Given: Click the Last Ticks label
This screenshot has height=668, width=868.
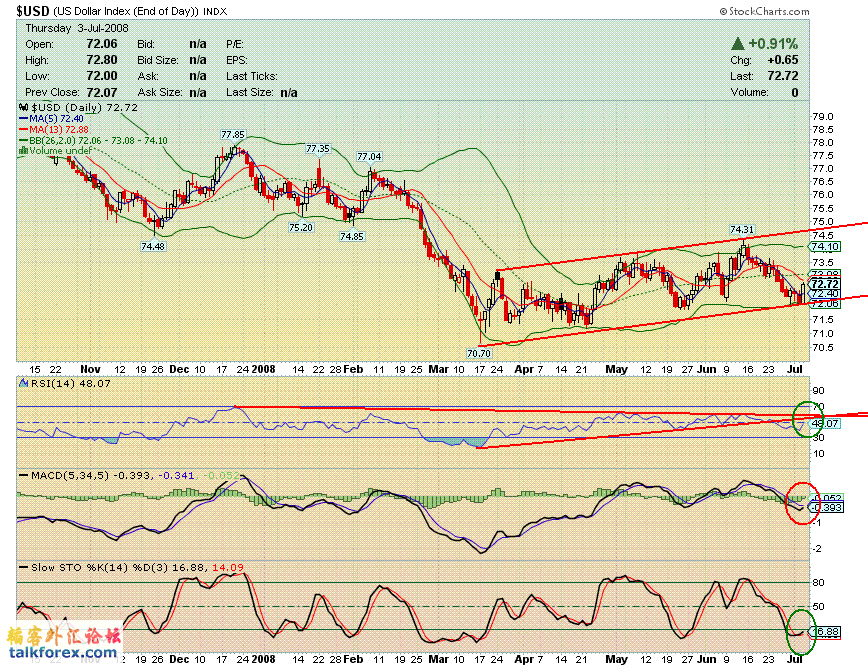Looking at the screenshot, I should [252, 76].
